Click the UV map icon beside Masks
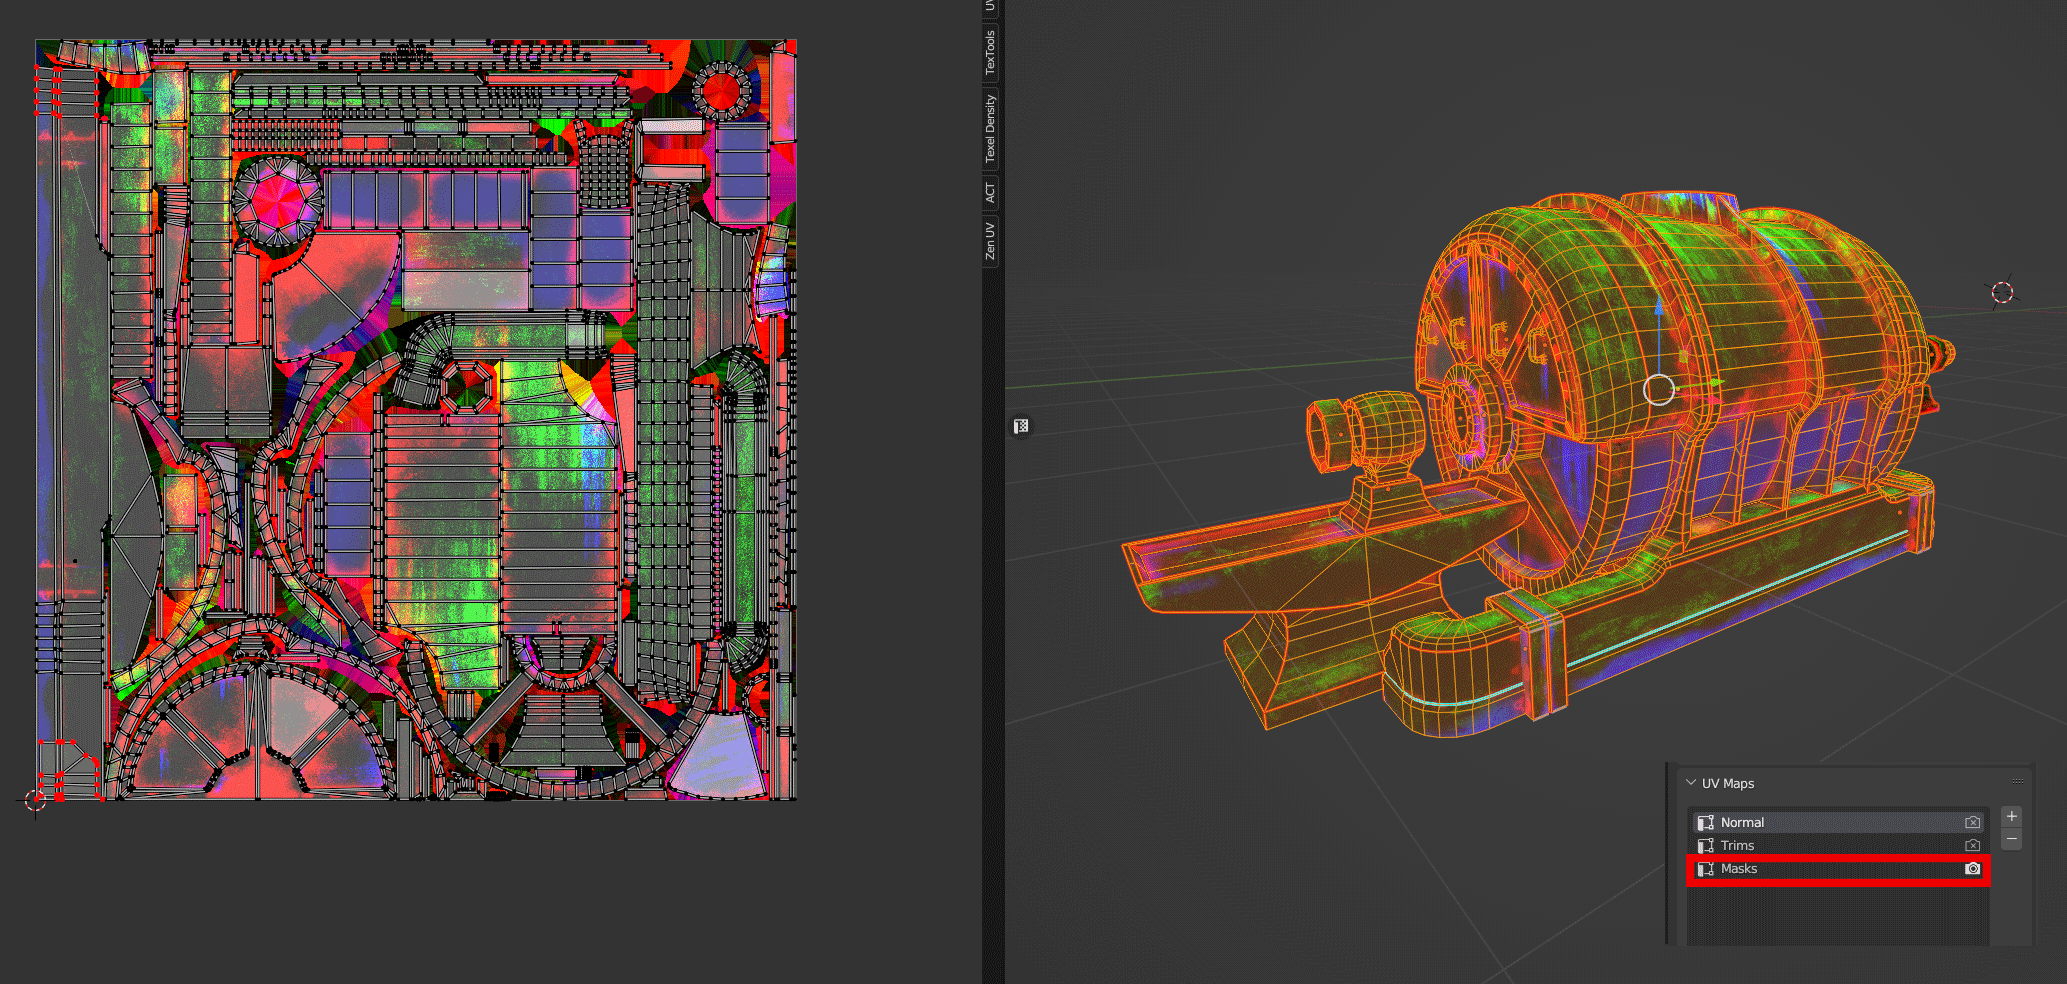The height and width of the screenshot is (984, 2067). [x=1706, y=869]
